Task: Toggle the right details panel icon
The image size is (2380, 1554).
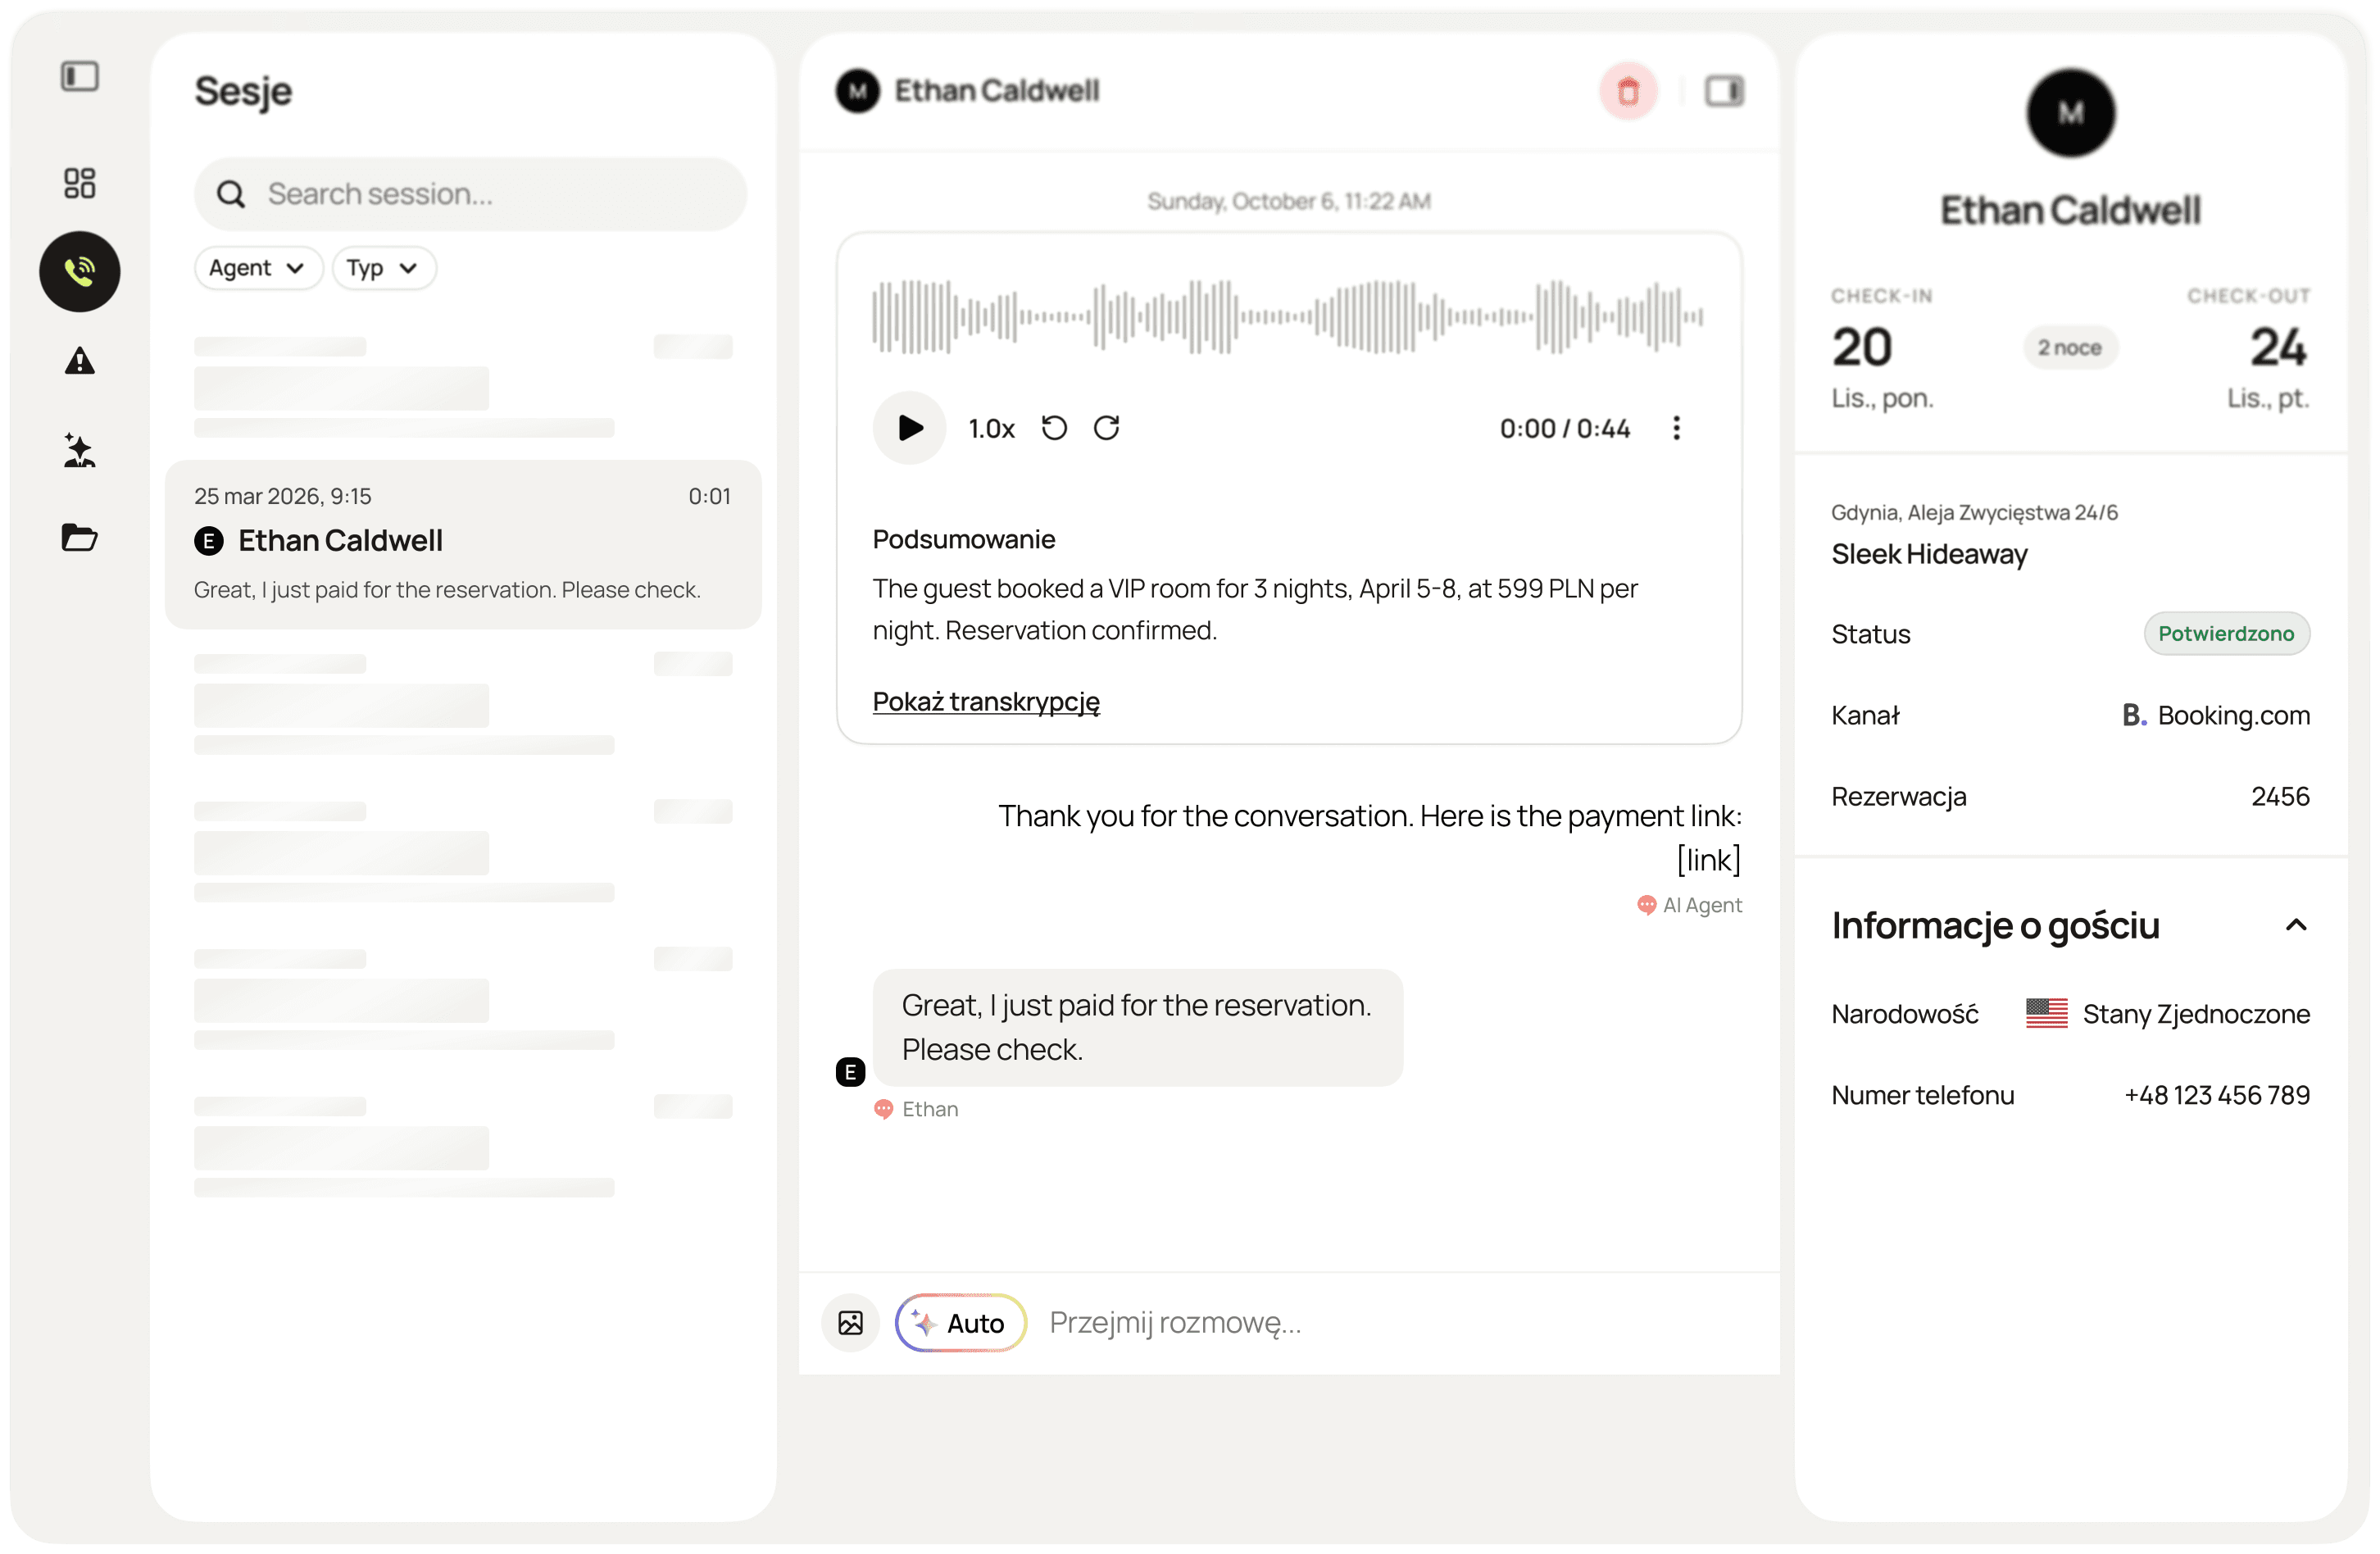Action: pyautogui.click(x=1724, y=91)
